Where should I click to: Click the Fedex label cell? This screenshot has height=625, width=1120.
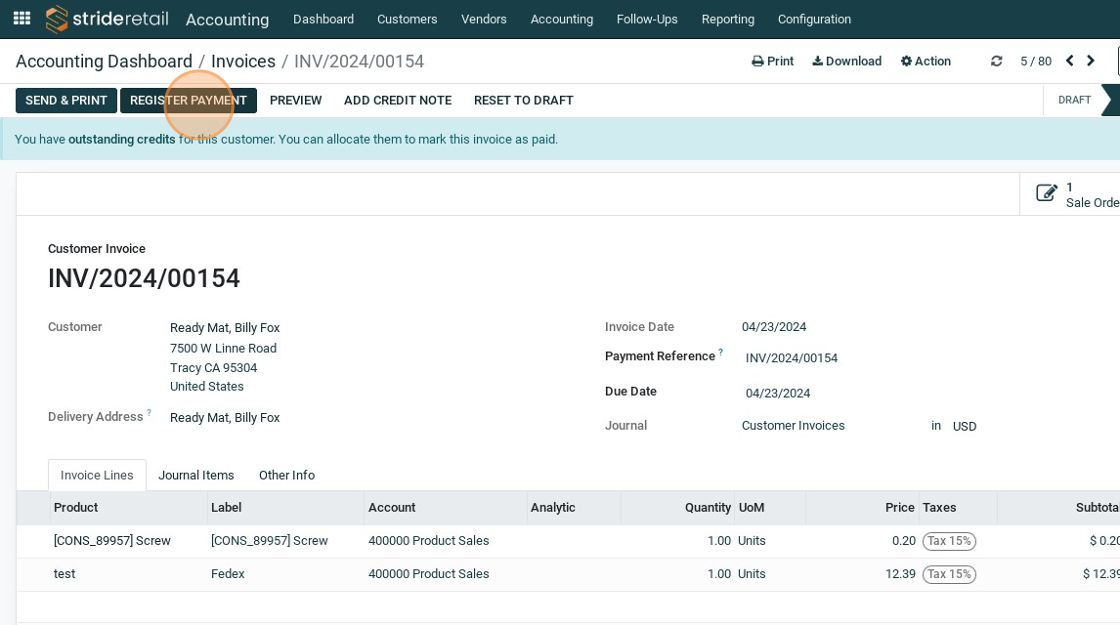tap(228, 574)
